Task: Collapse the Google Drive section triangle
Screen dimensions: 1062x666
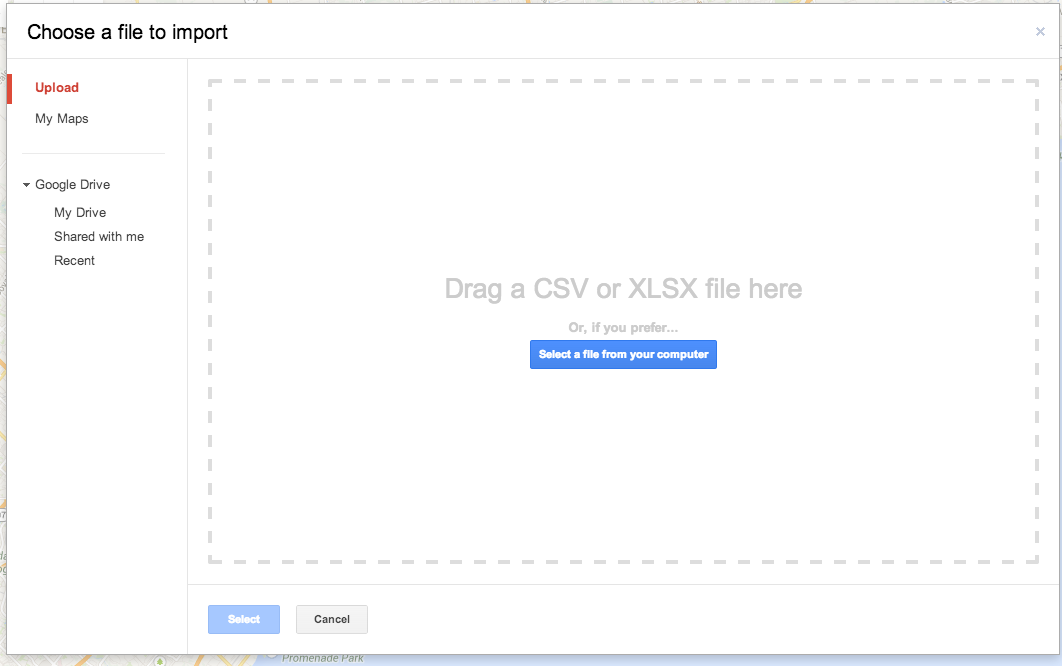Action: [27, 185]
